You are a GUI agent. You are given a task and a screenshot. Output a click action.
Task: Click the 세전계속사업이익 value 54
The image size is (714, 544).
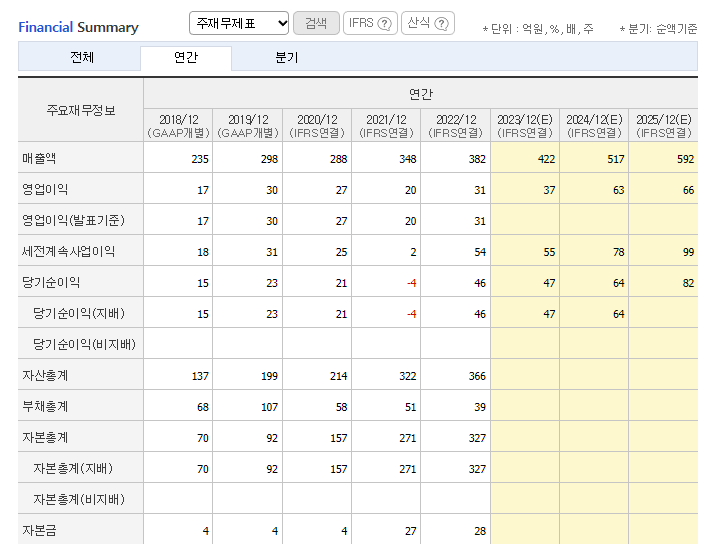[x=480, y=252]
